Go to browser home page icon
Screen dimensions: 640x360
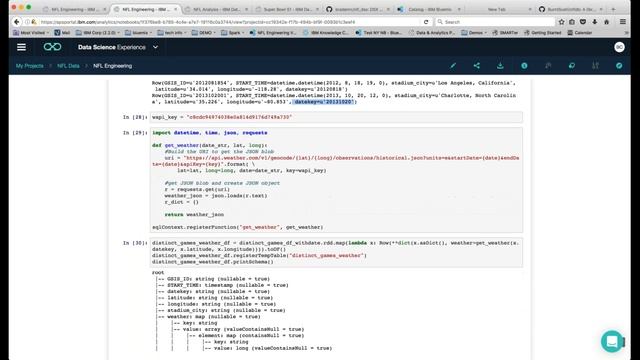(x=607, y=22)
